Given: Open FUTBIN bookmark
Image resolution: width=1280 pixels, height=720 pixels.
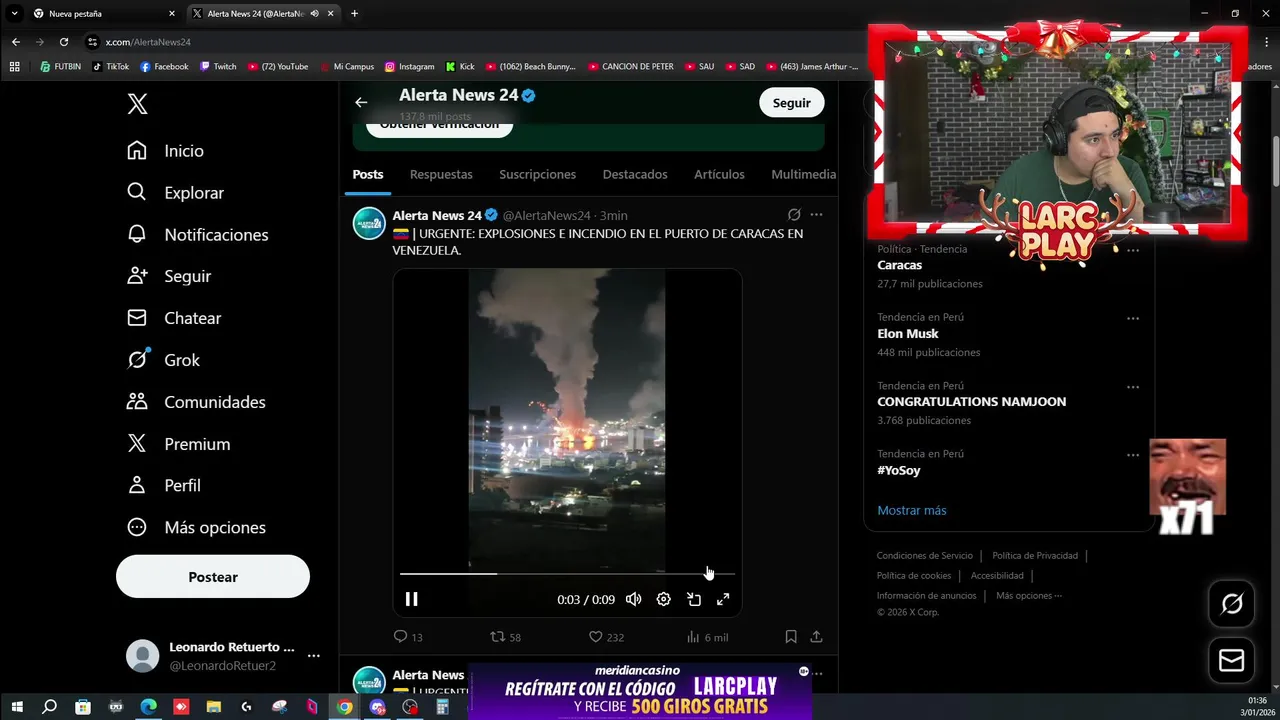Looking at the screenshot, I should click(61, 67).
